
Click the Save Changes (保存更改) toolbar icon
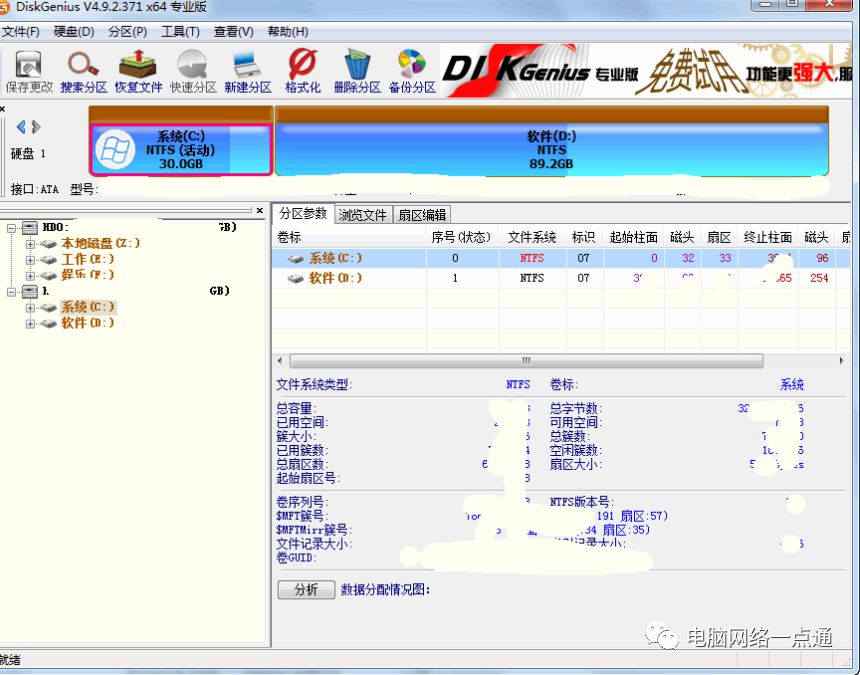click(x=29, y=71)
